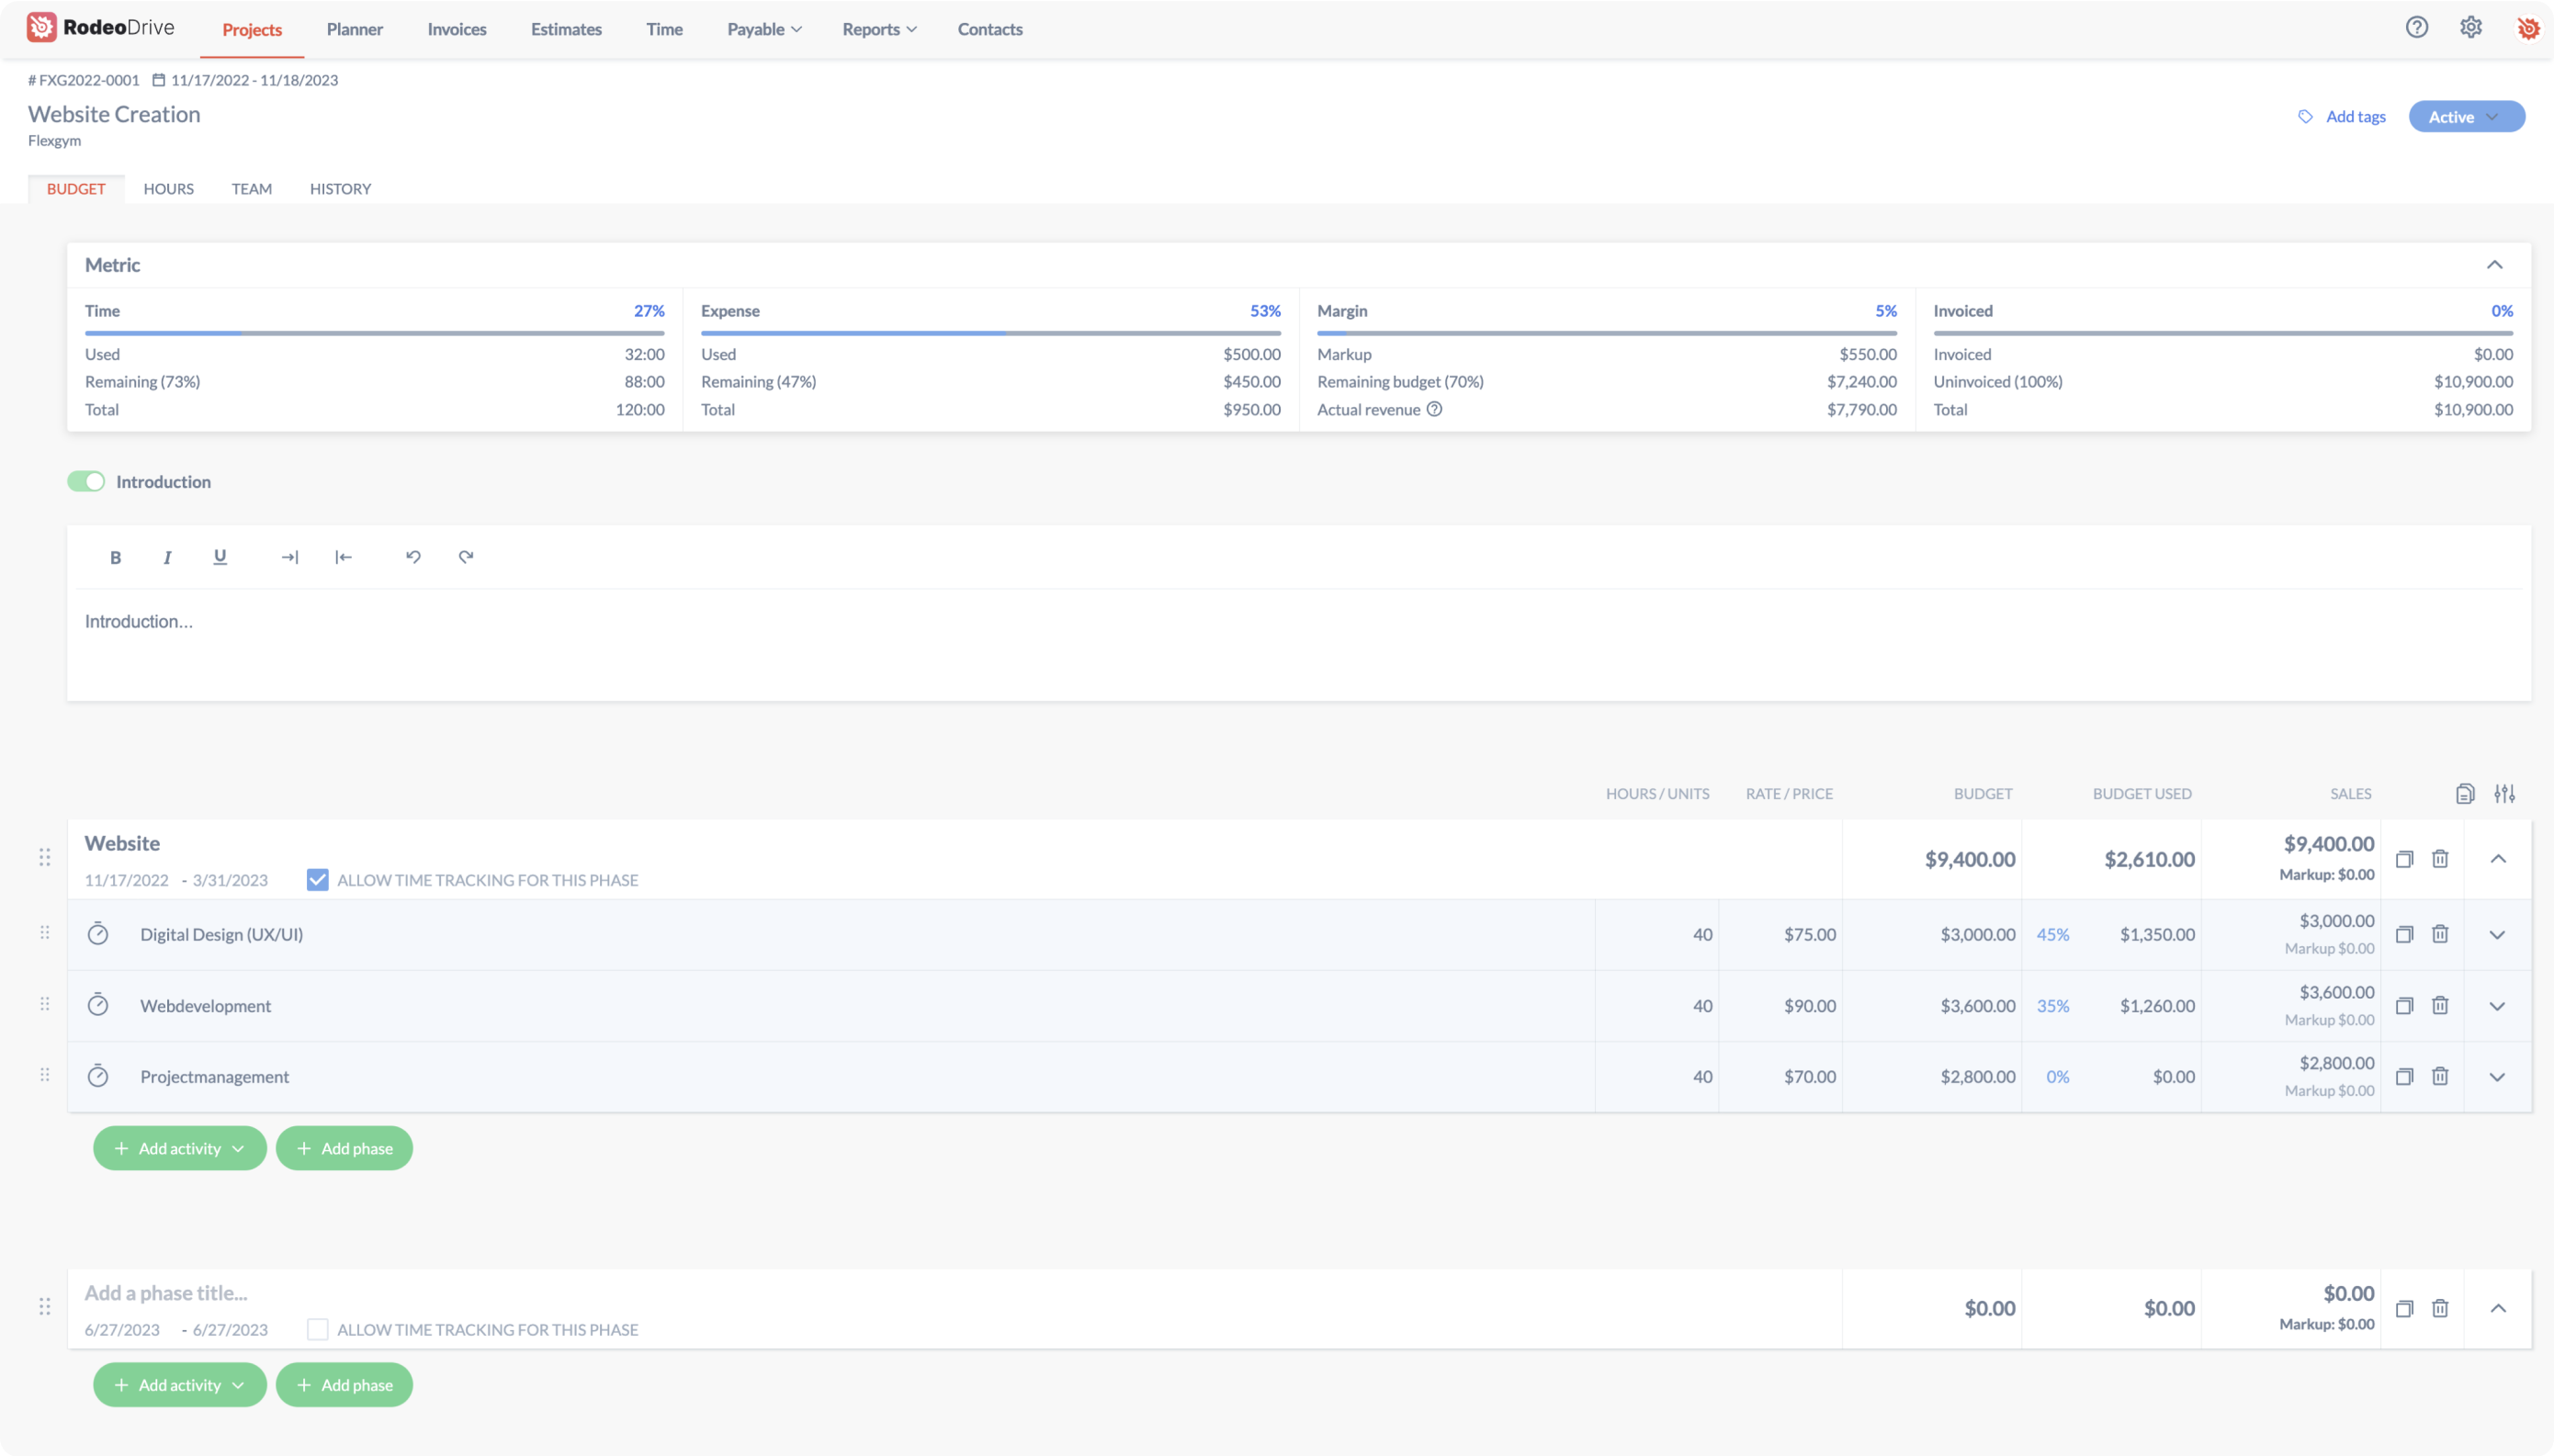Open the Active status dropdown

click(2466, 117)
